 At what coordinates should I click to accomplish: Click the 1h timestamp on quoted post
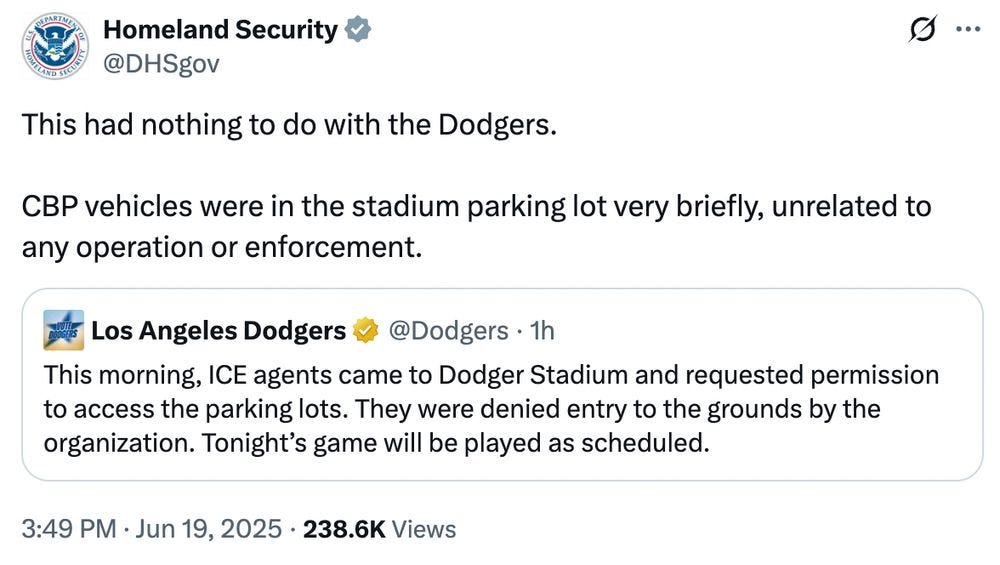click(x=542, y=330)
